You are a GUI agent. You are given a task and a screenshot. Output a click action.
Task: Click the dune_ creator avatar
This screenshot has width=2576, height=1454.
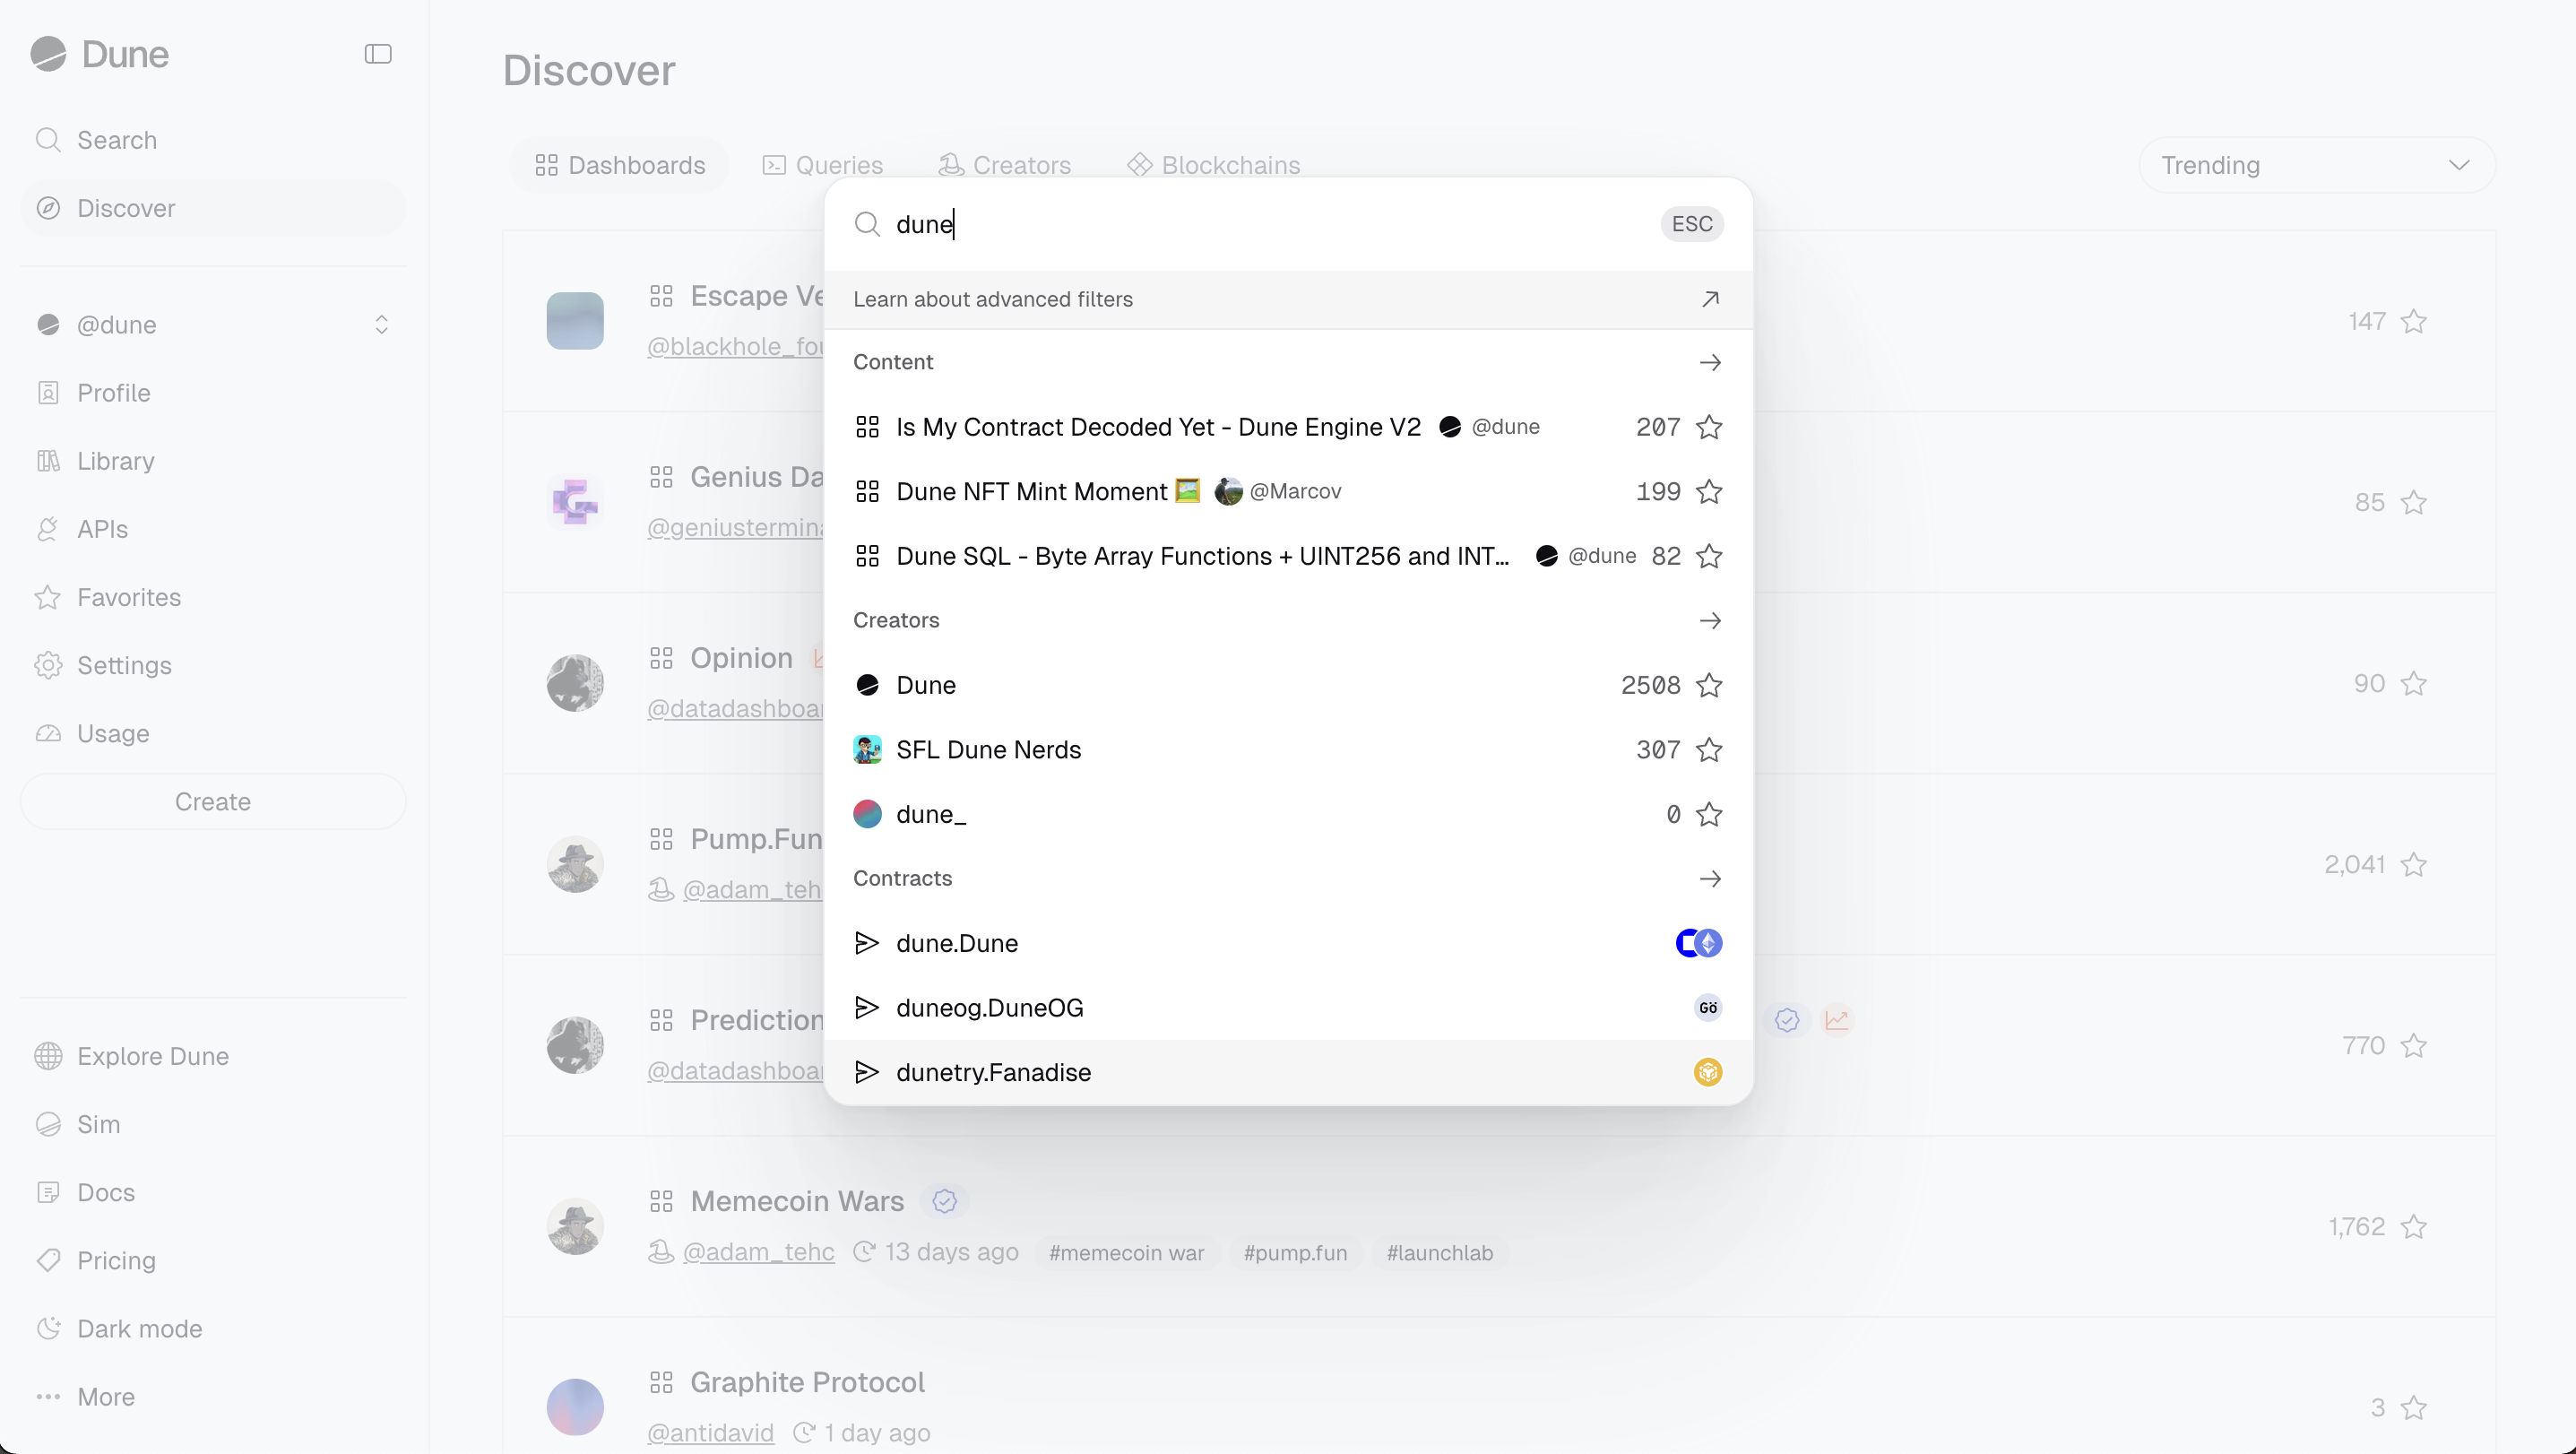pos(867,815)
